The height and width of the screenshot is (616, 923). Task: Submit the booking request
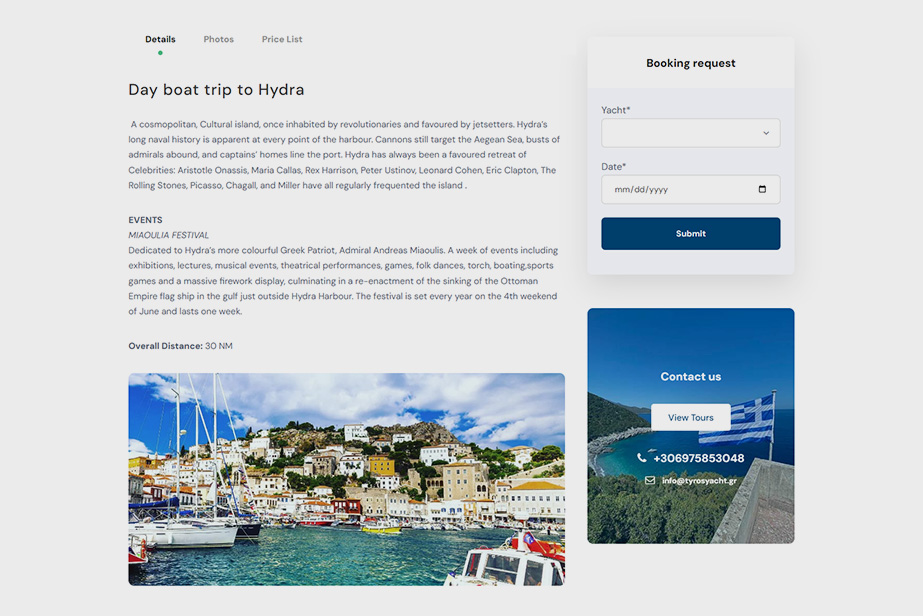coord(690,234)
